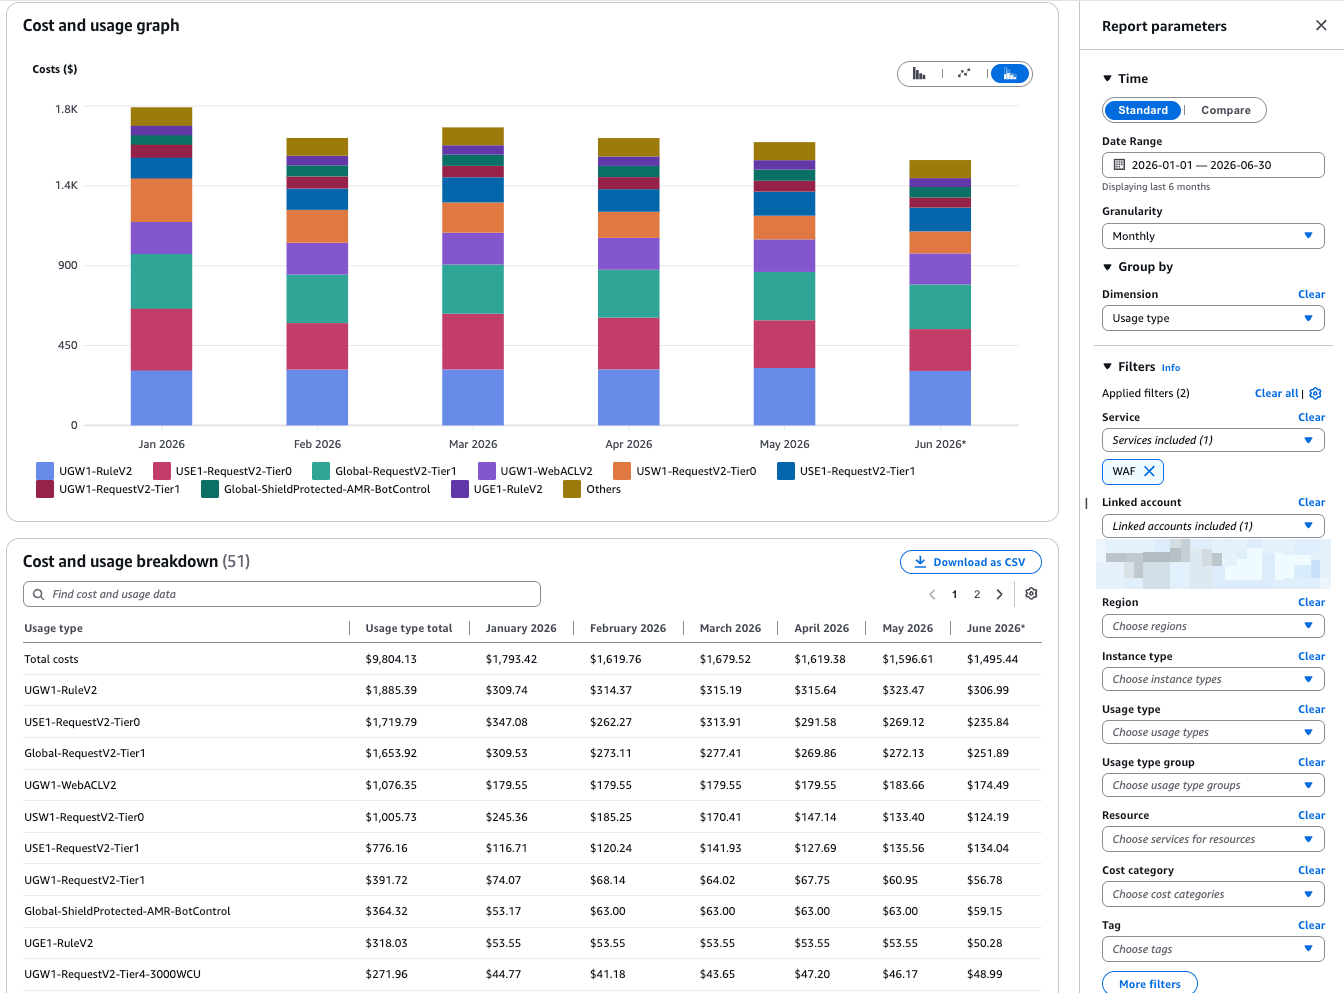Collapse the Group by section
The height and width of the screenshot is (993, 1344).
point(1107,267)
